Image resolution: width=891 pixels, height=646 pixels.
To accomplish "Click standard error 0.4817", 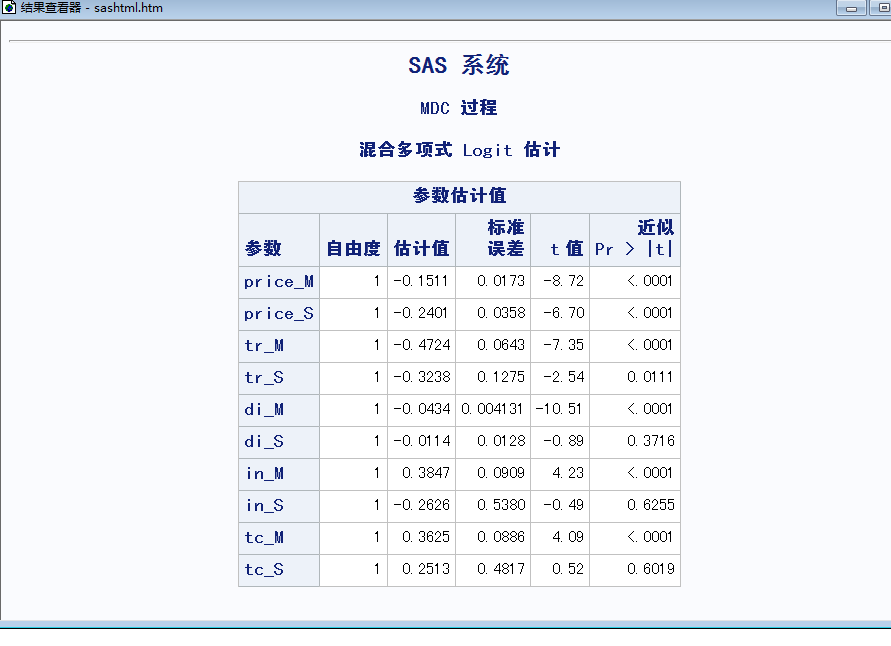I will [x=501, y=569].
